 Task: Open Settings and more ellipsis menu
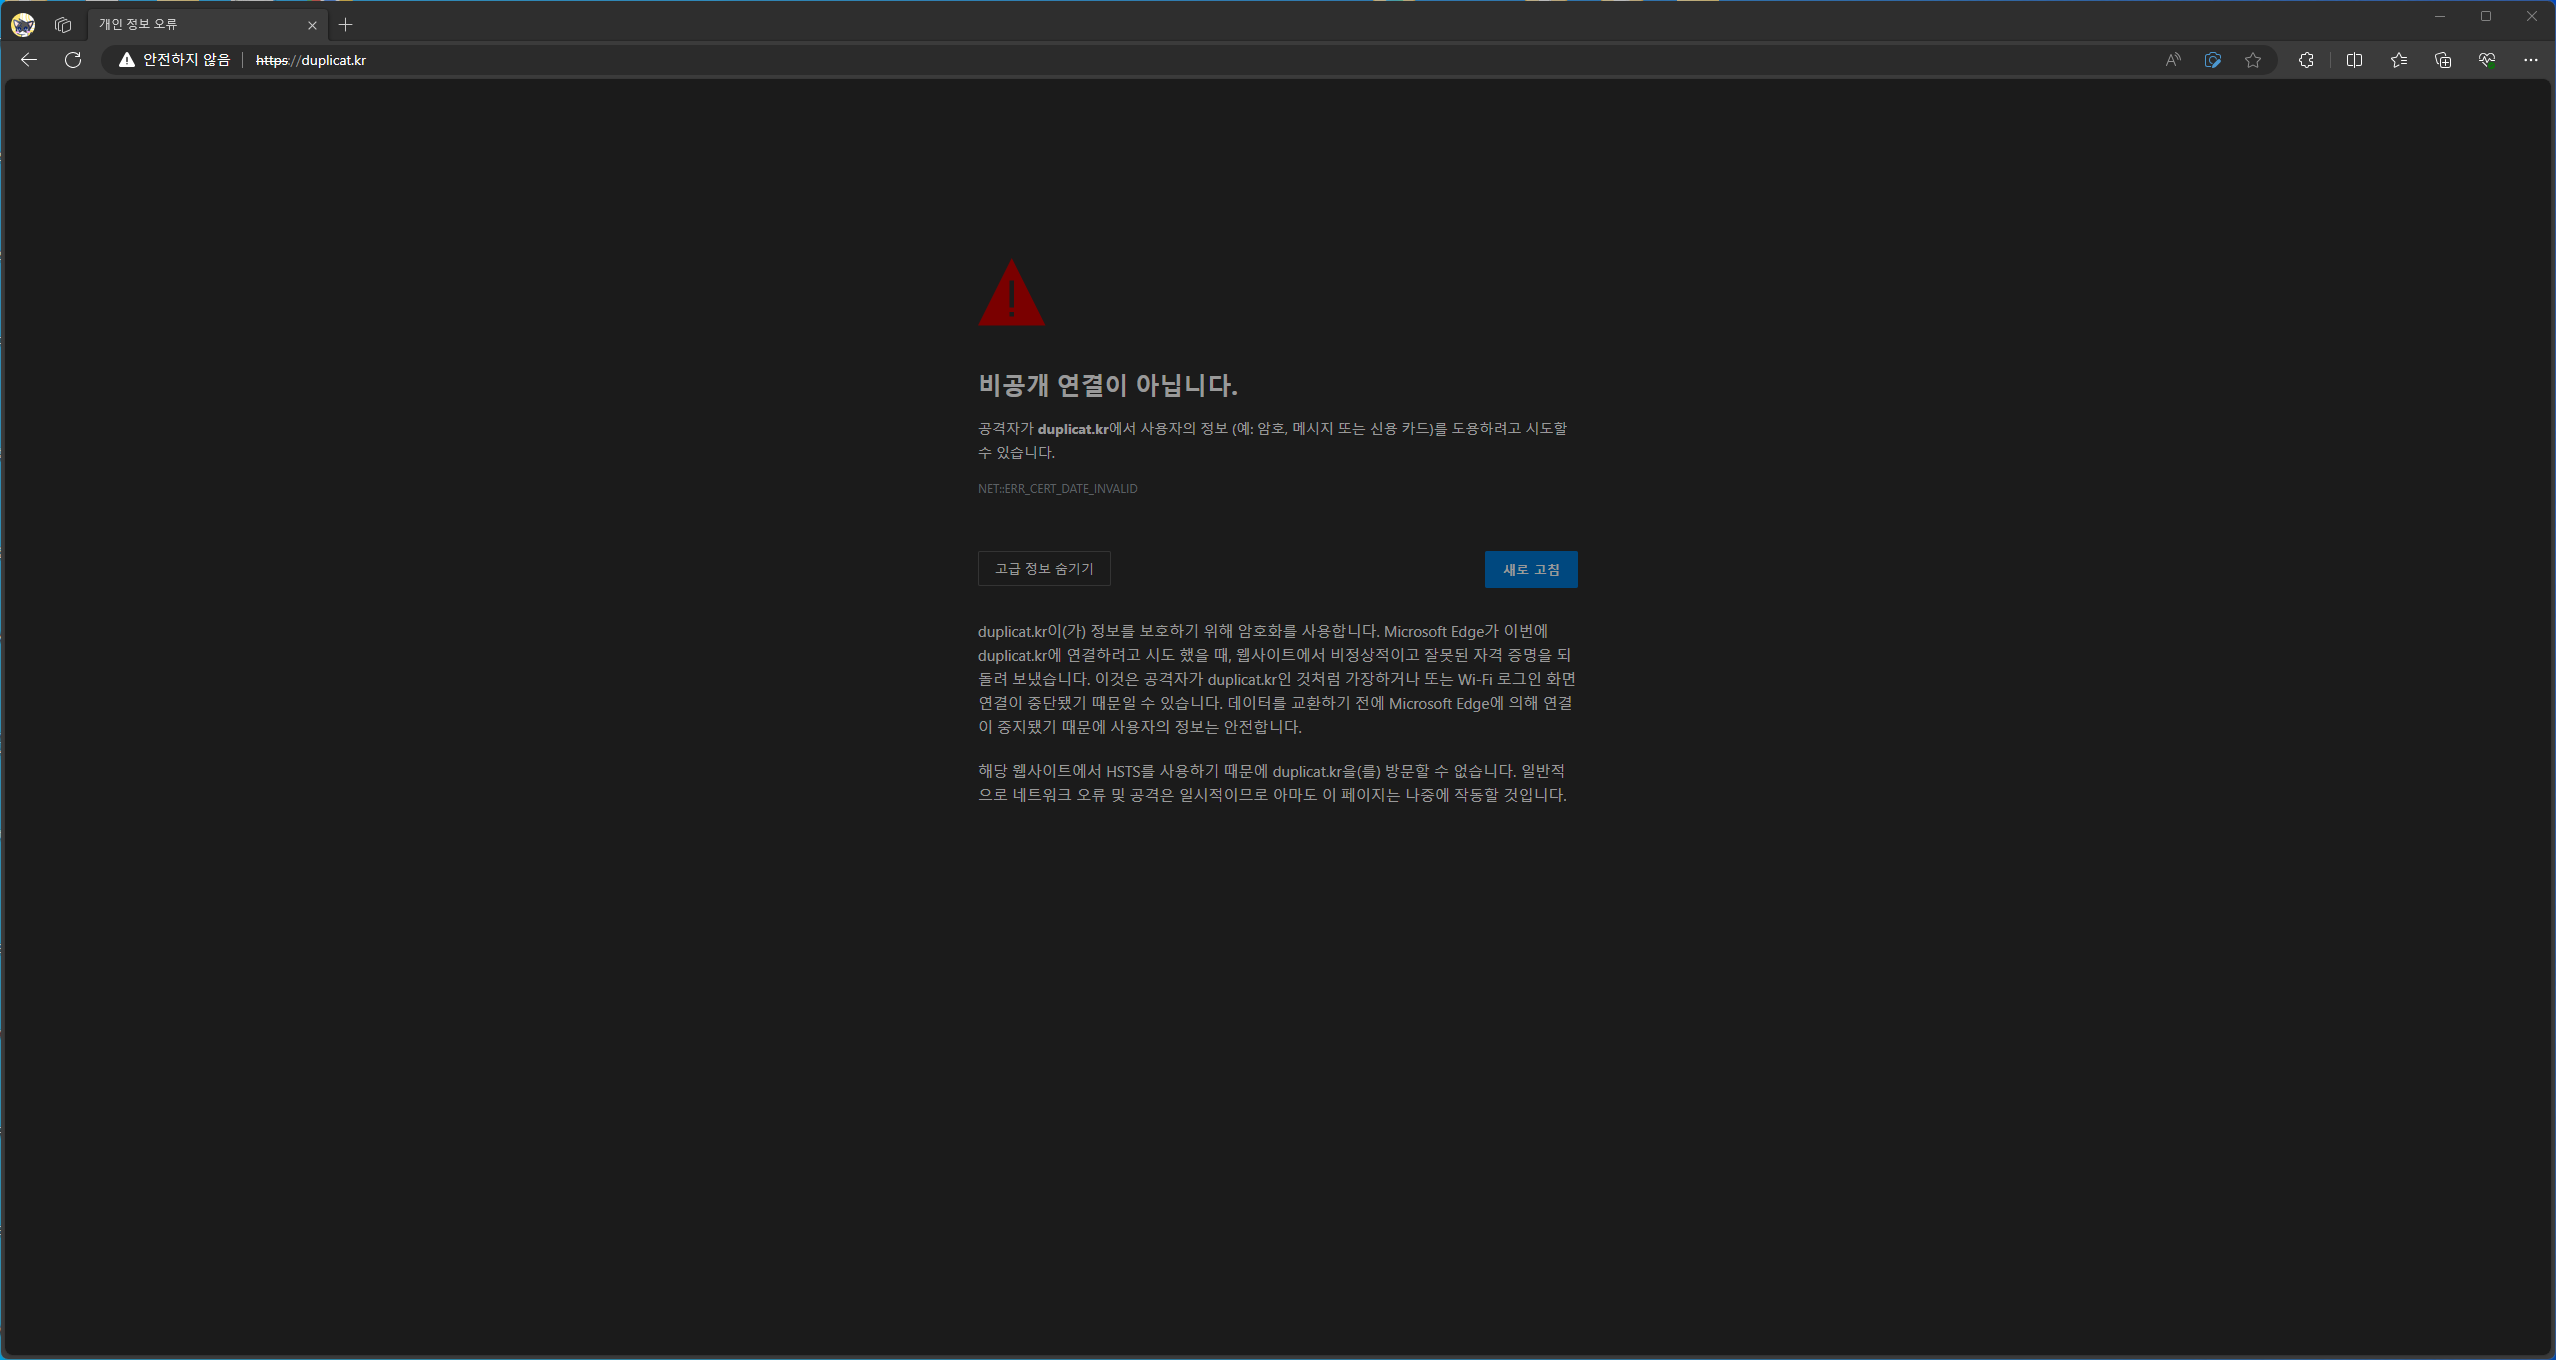coord(2530,60)
